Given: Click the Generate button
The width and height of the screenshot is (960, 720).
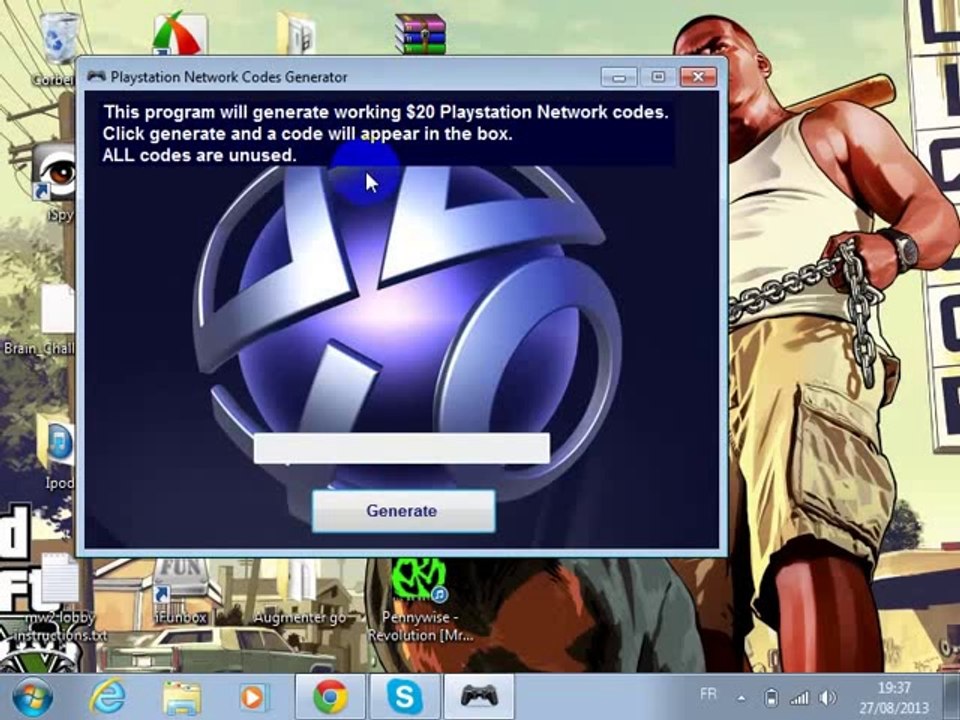Looking at the screenshot, I should 403,511.
